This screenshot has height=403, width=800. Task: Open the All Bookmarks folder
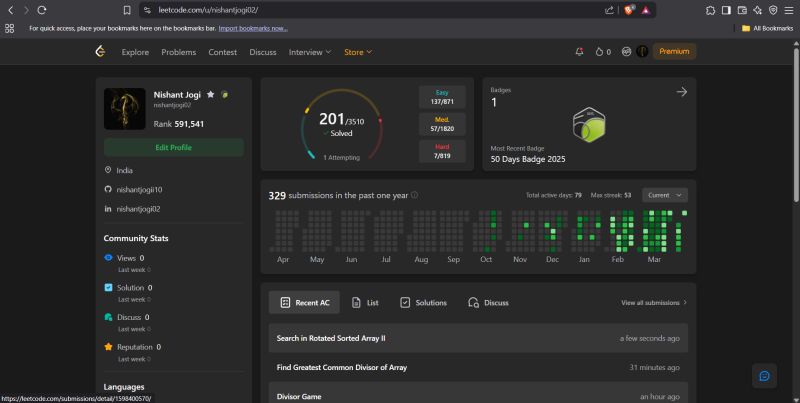(767, 29)
